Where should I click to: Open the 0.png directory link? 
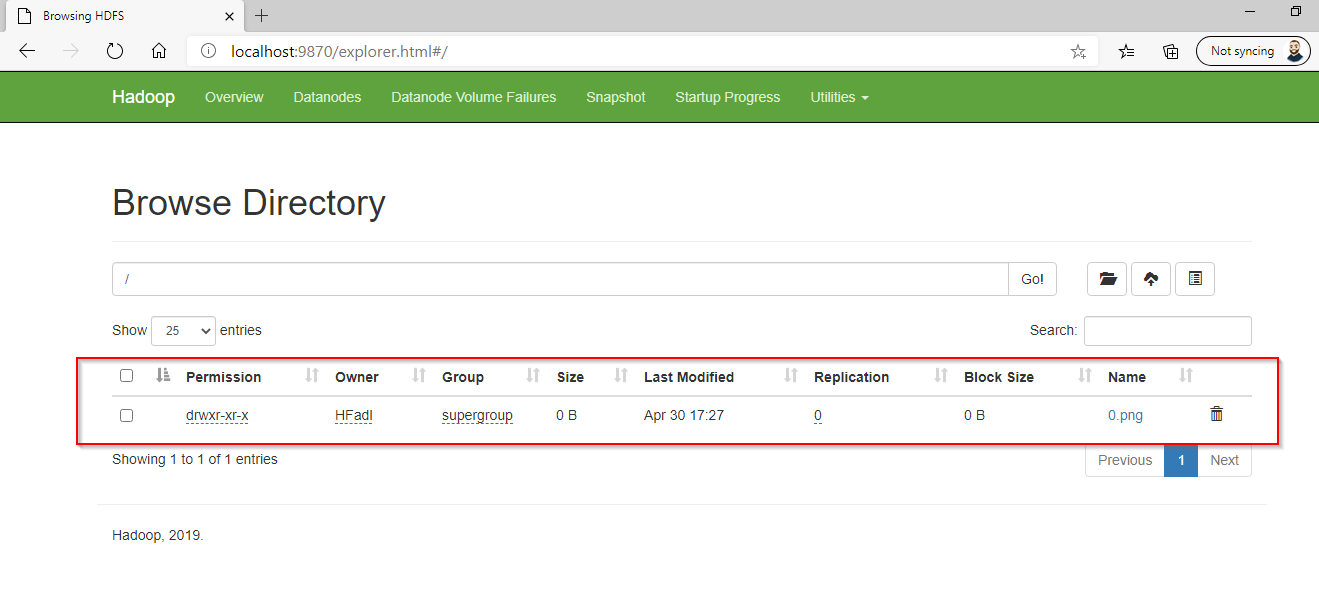[1125, 415]
